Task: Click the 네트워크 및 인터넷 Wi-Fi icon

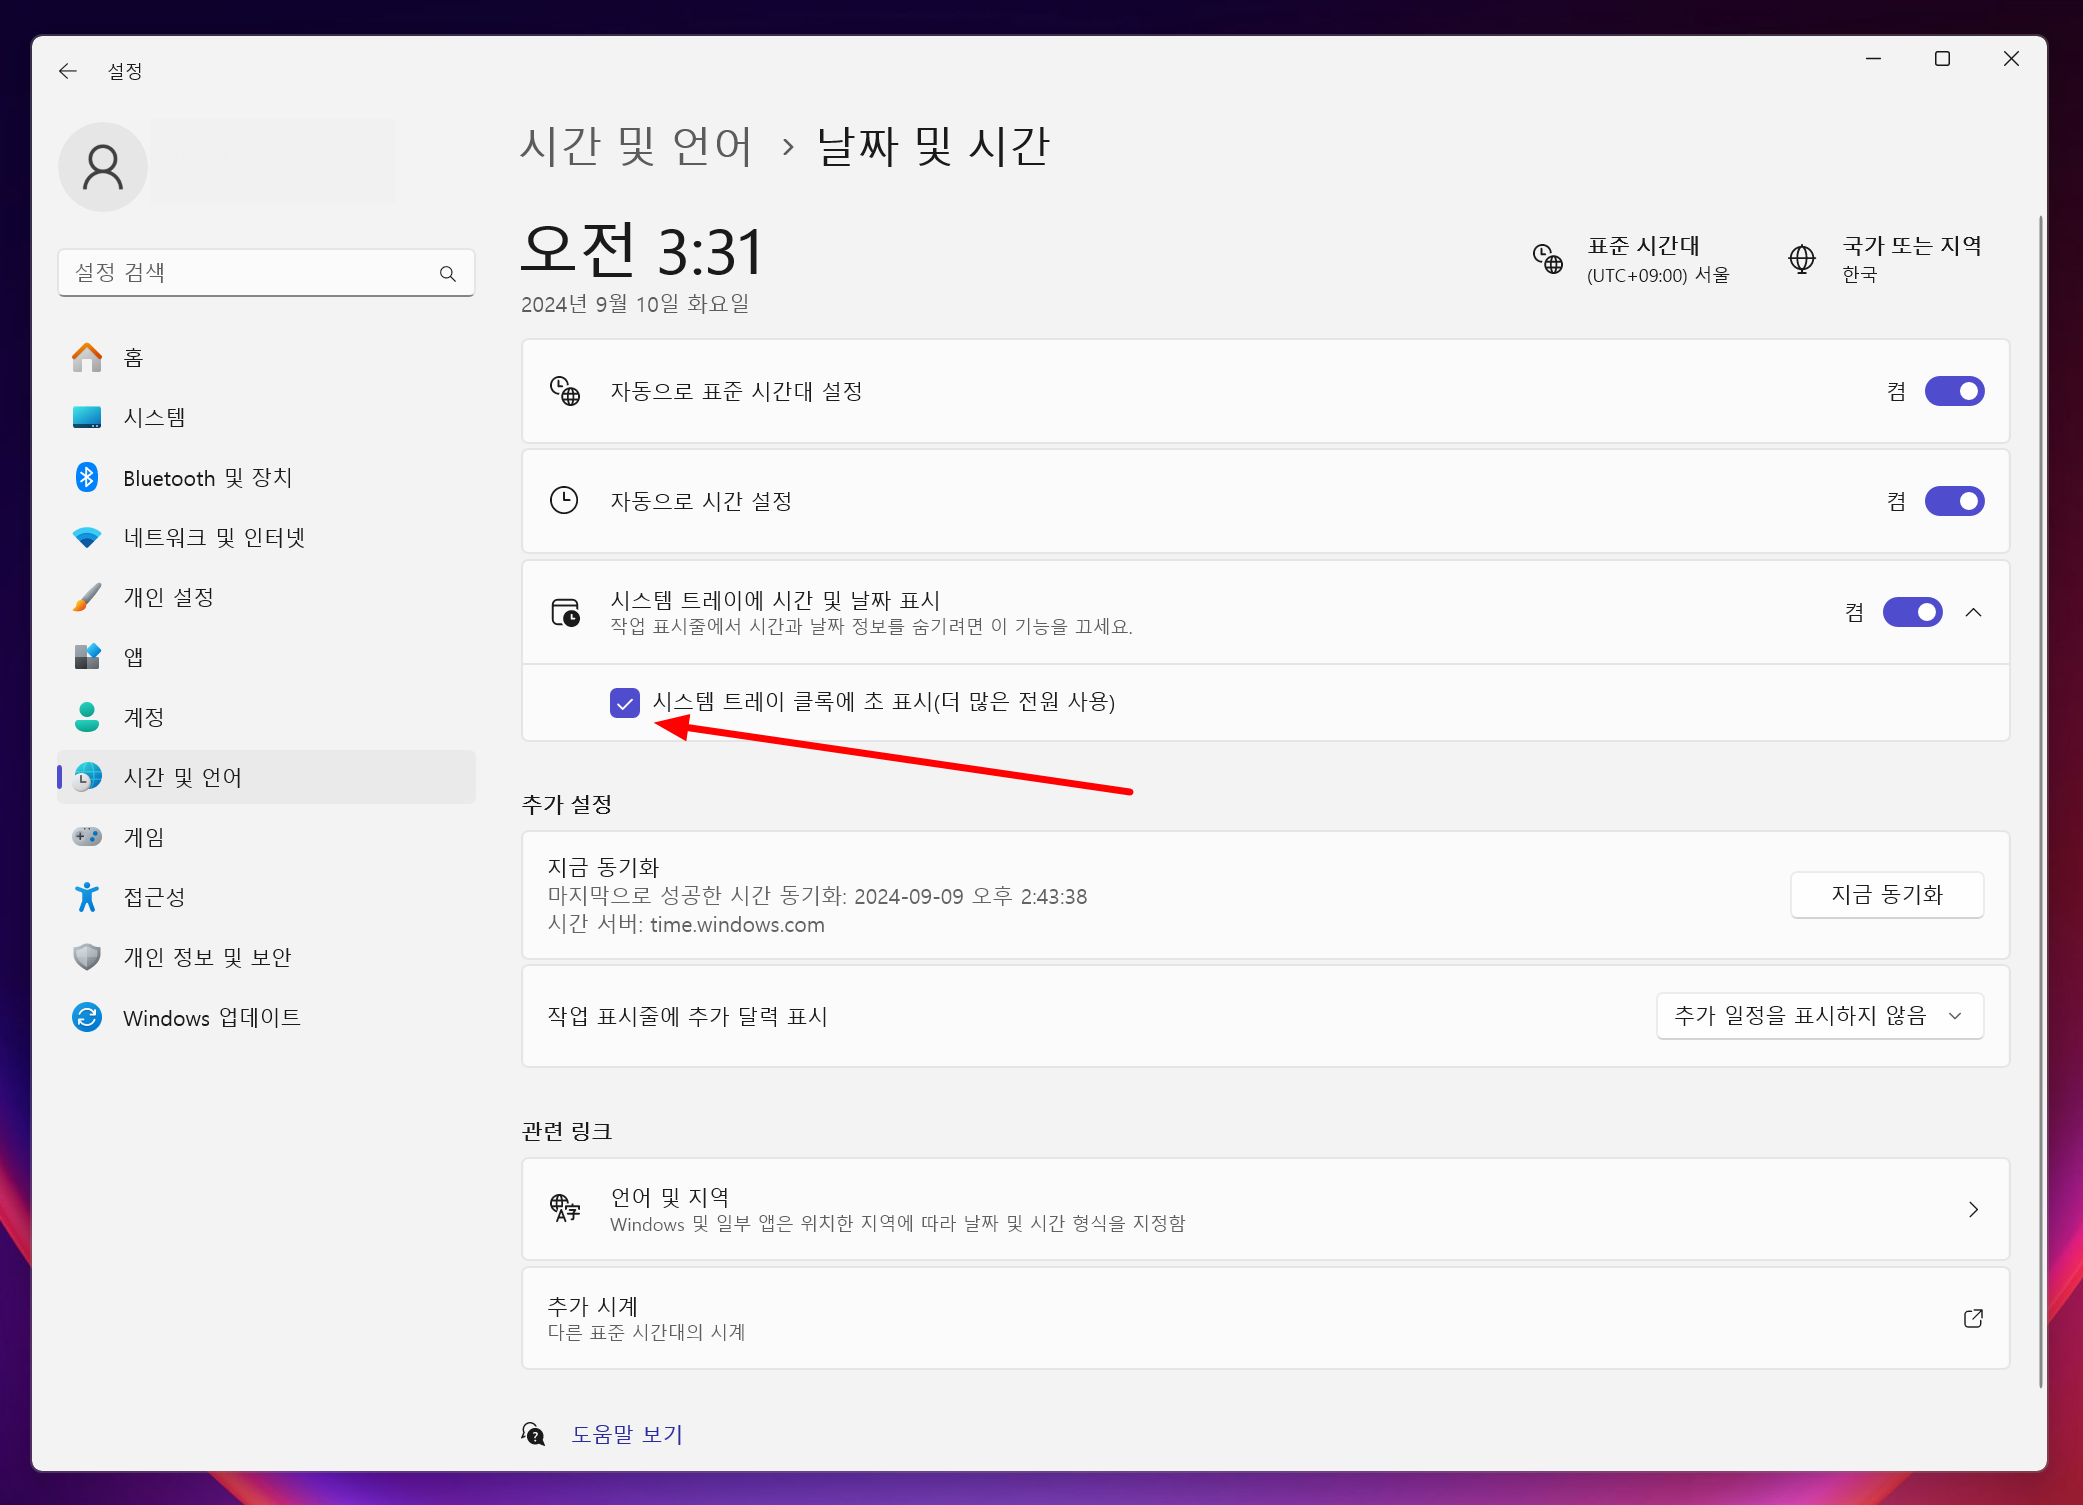Action: pyautogui.click(x=87, y=537)
